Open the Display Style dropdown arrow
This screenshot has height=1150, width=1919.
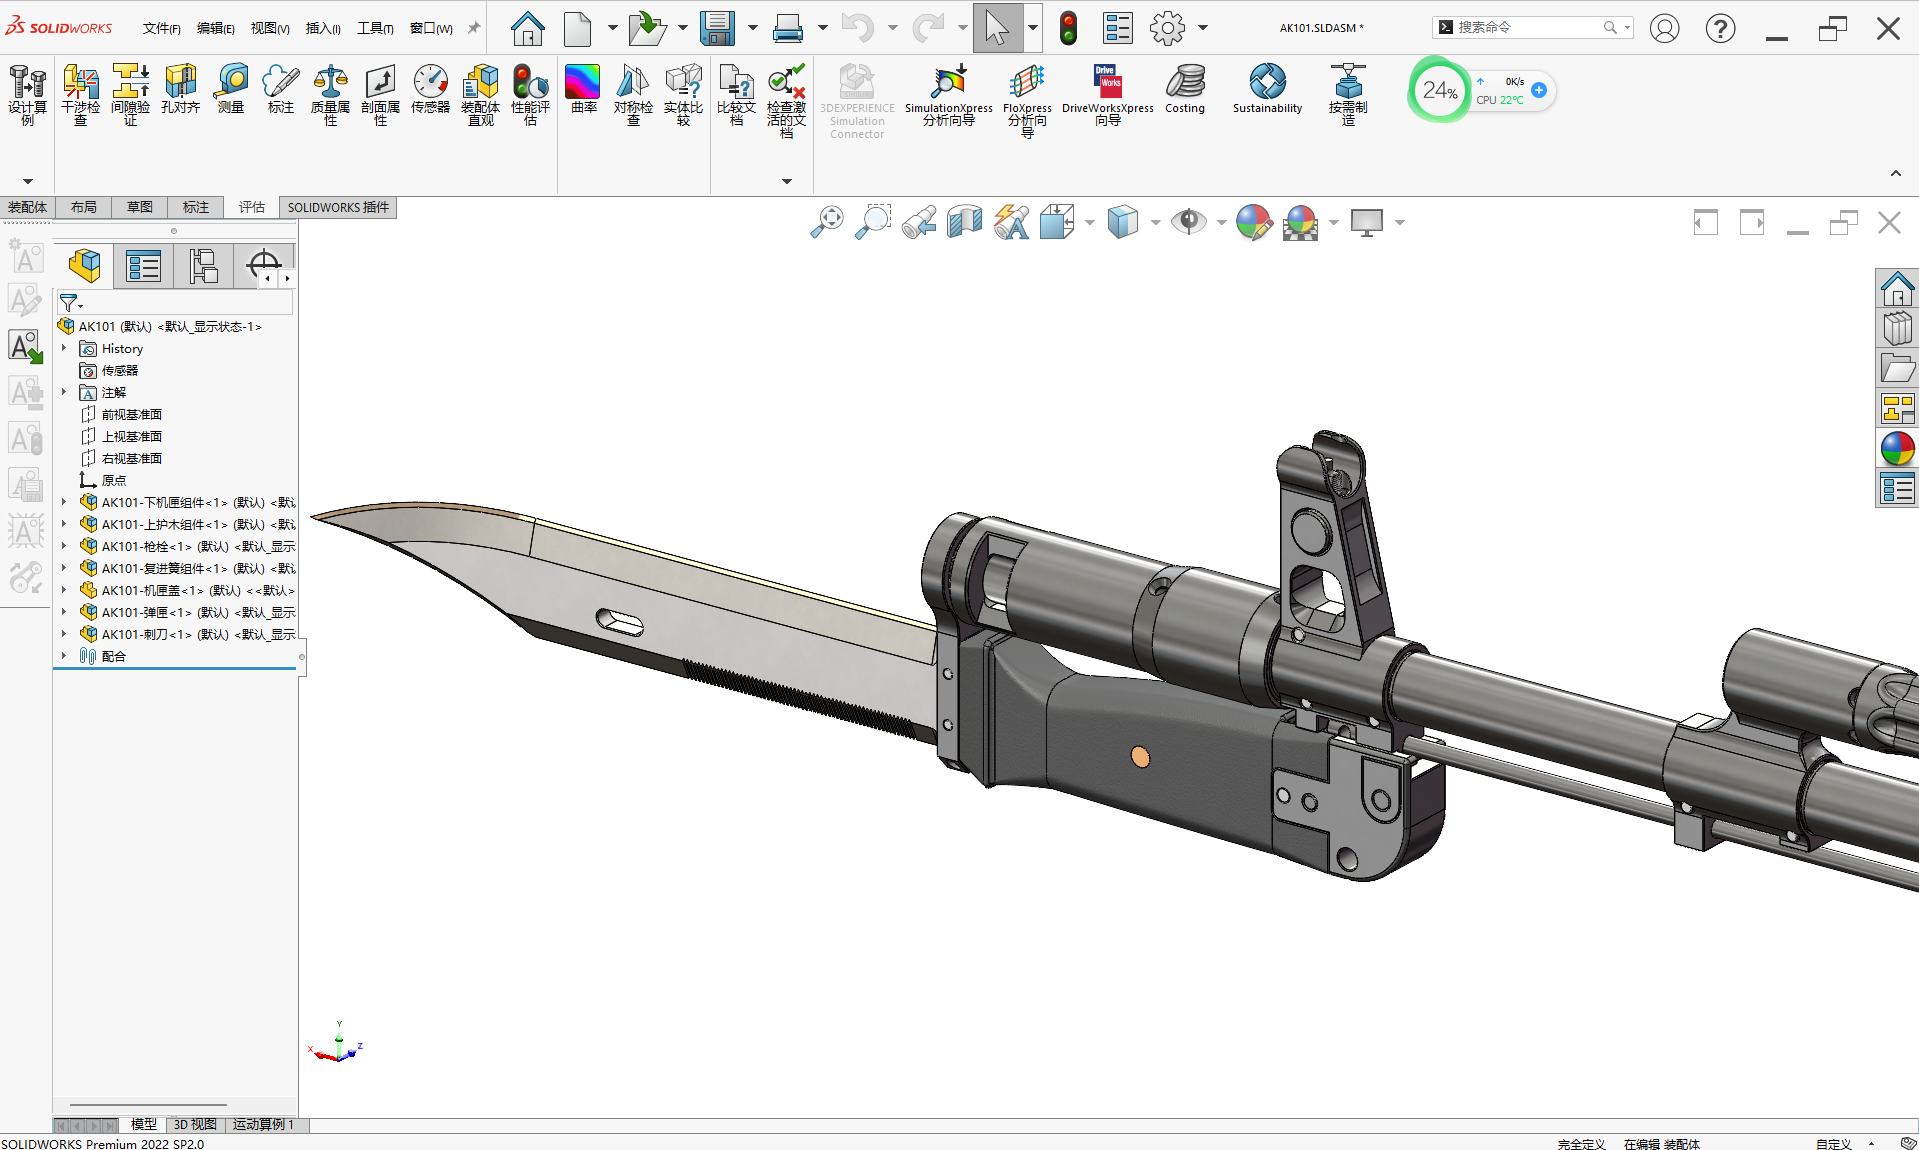click(1155, 223)
